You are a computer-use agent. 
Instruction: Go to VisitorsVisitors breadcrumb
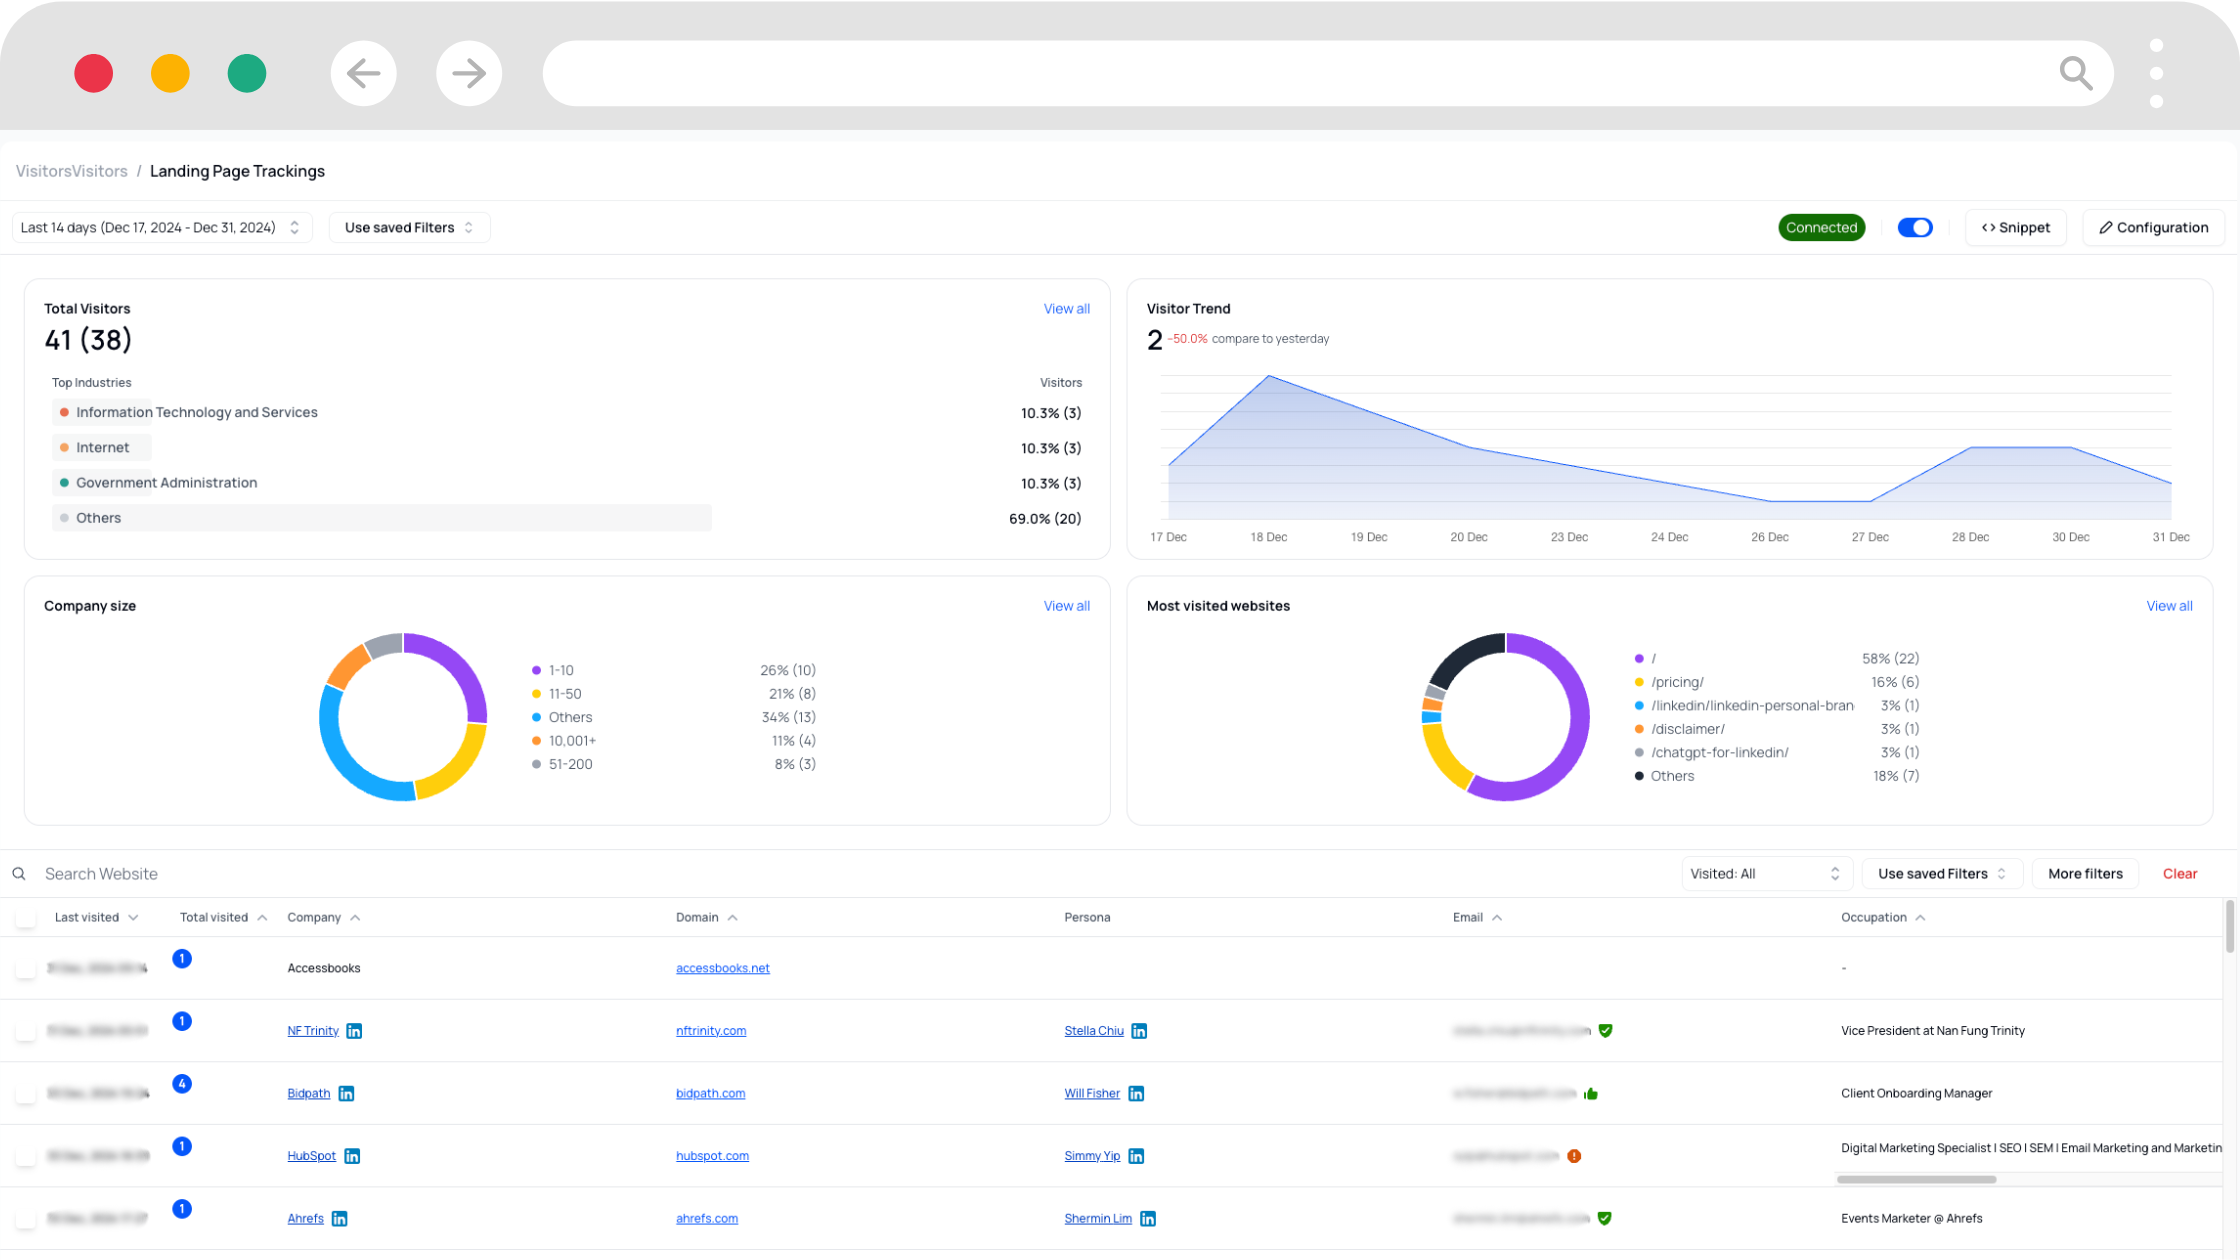pos(72,171)
